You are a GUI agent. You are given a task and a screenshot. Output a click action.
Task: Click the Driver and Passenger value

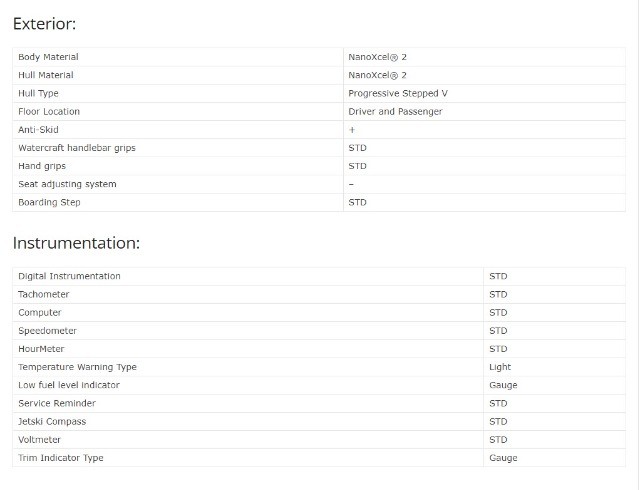395,111
